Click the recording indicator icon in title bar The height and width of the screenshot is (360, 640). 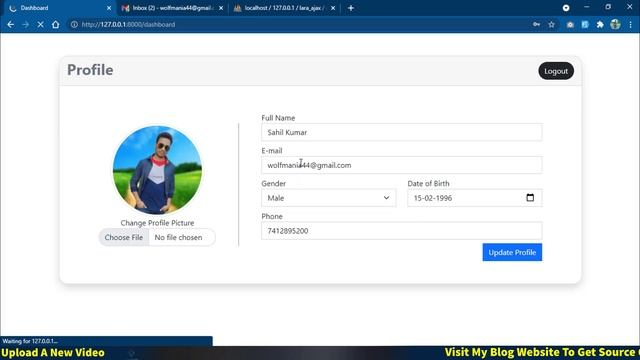(x=566, y=8)
